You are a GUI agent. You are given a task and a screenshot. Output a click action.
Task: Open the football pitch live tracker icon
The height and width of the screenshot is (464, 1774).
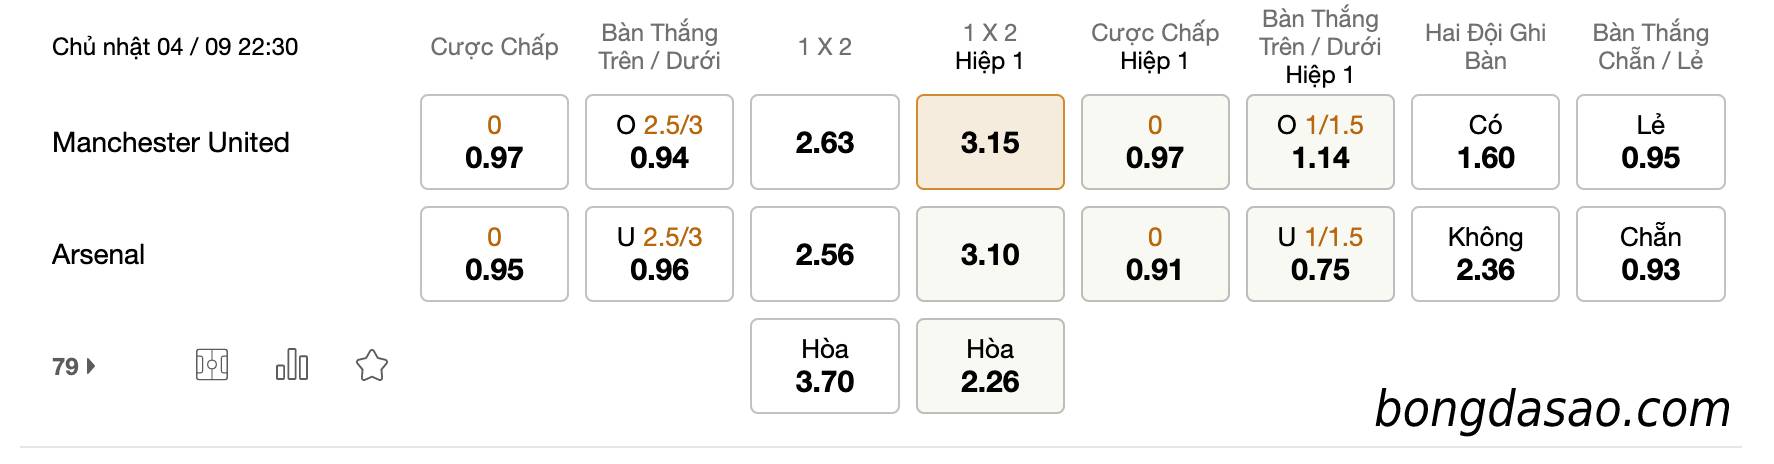click(x=211, y=365)
